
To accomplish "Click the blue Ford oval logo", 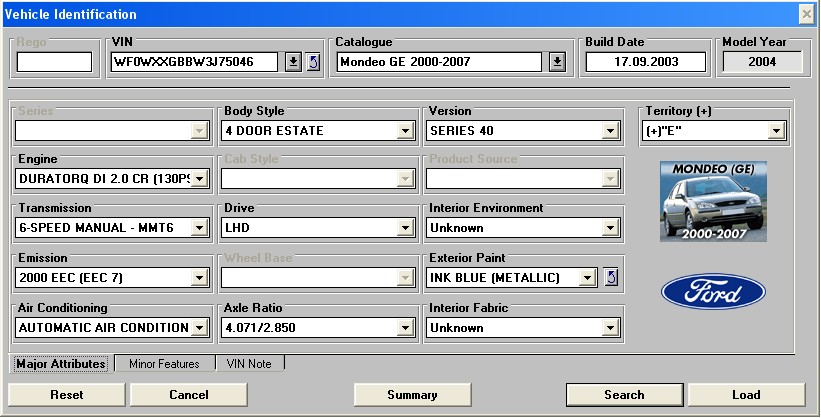I will point(713,292).
